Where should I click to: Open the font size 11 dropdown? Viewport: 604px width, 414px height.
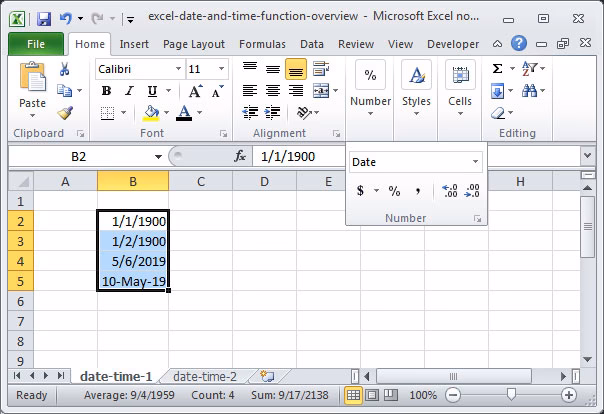pos(221,69)
